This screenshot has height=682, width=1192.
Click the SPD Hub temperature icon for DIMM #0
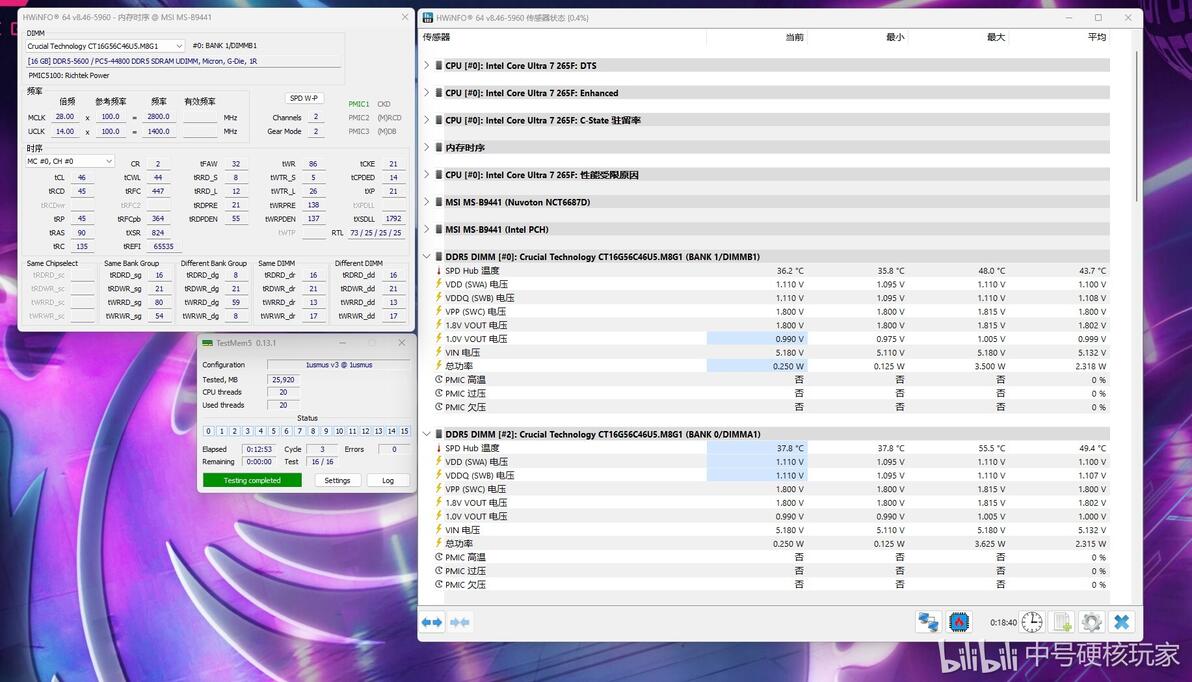click(439, 271)
